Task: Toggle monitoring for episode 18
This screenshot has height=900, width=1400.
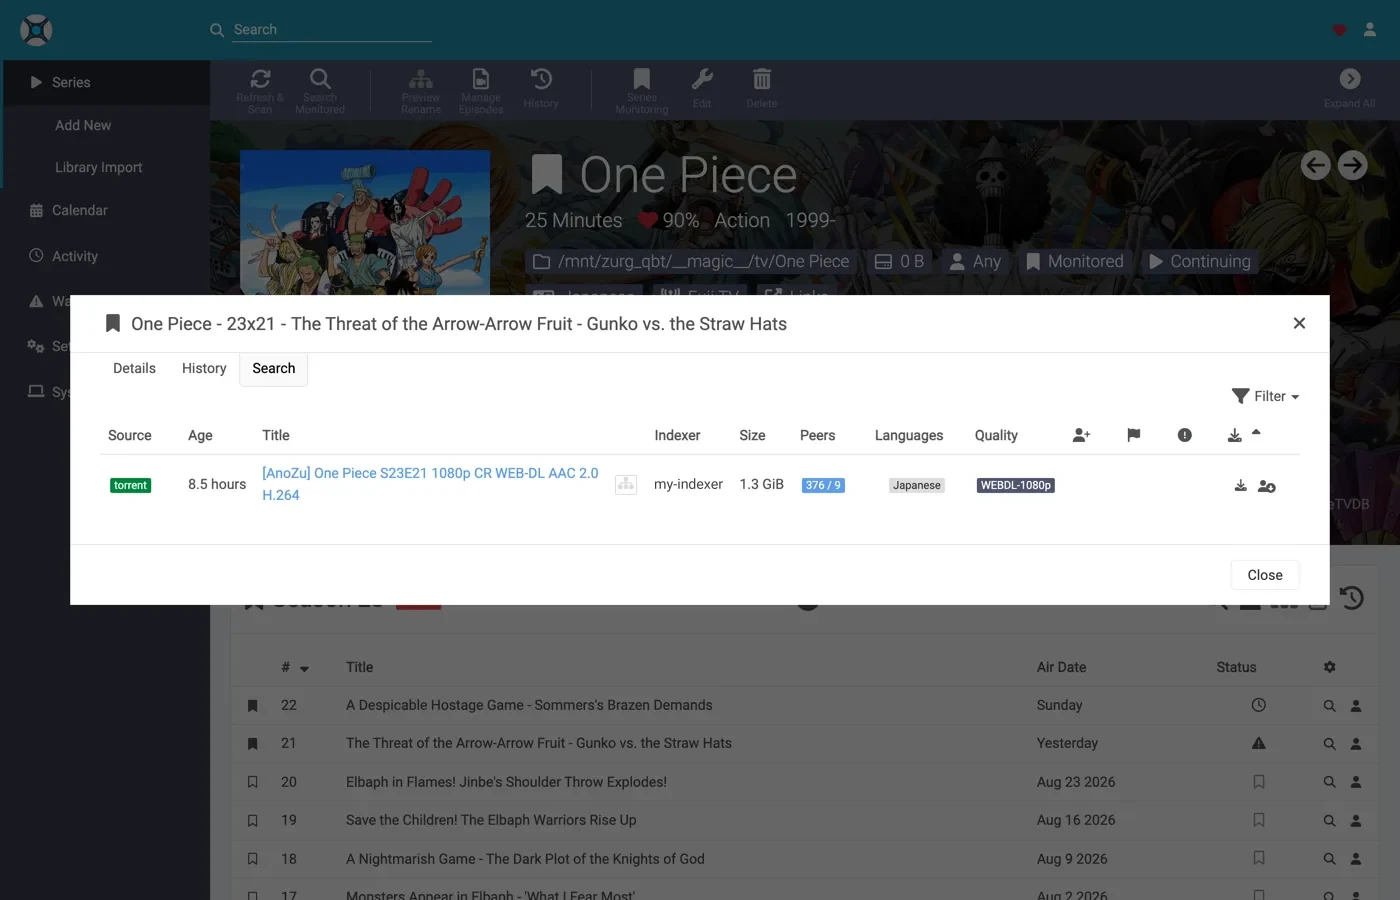Action: (252, 859)
